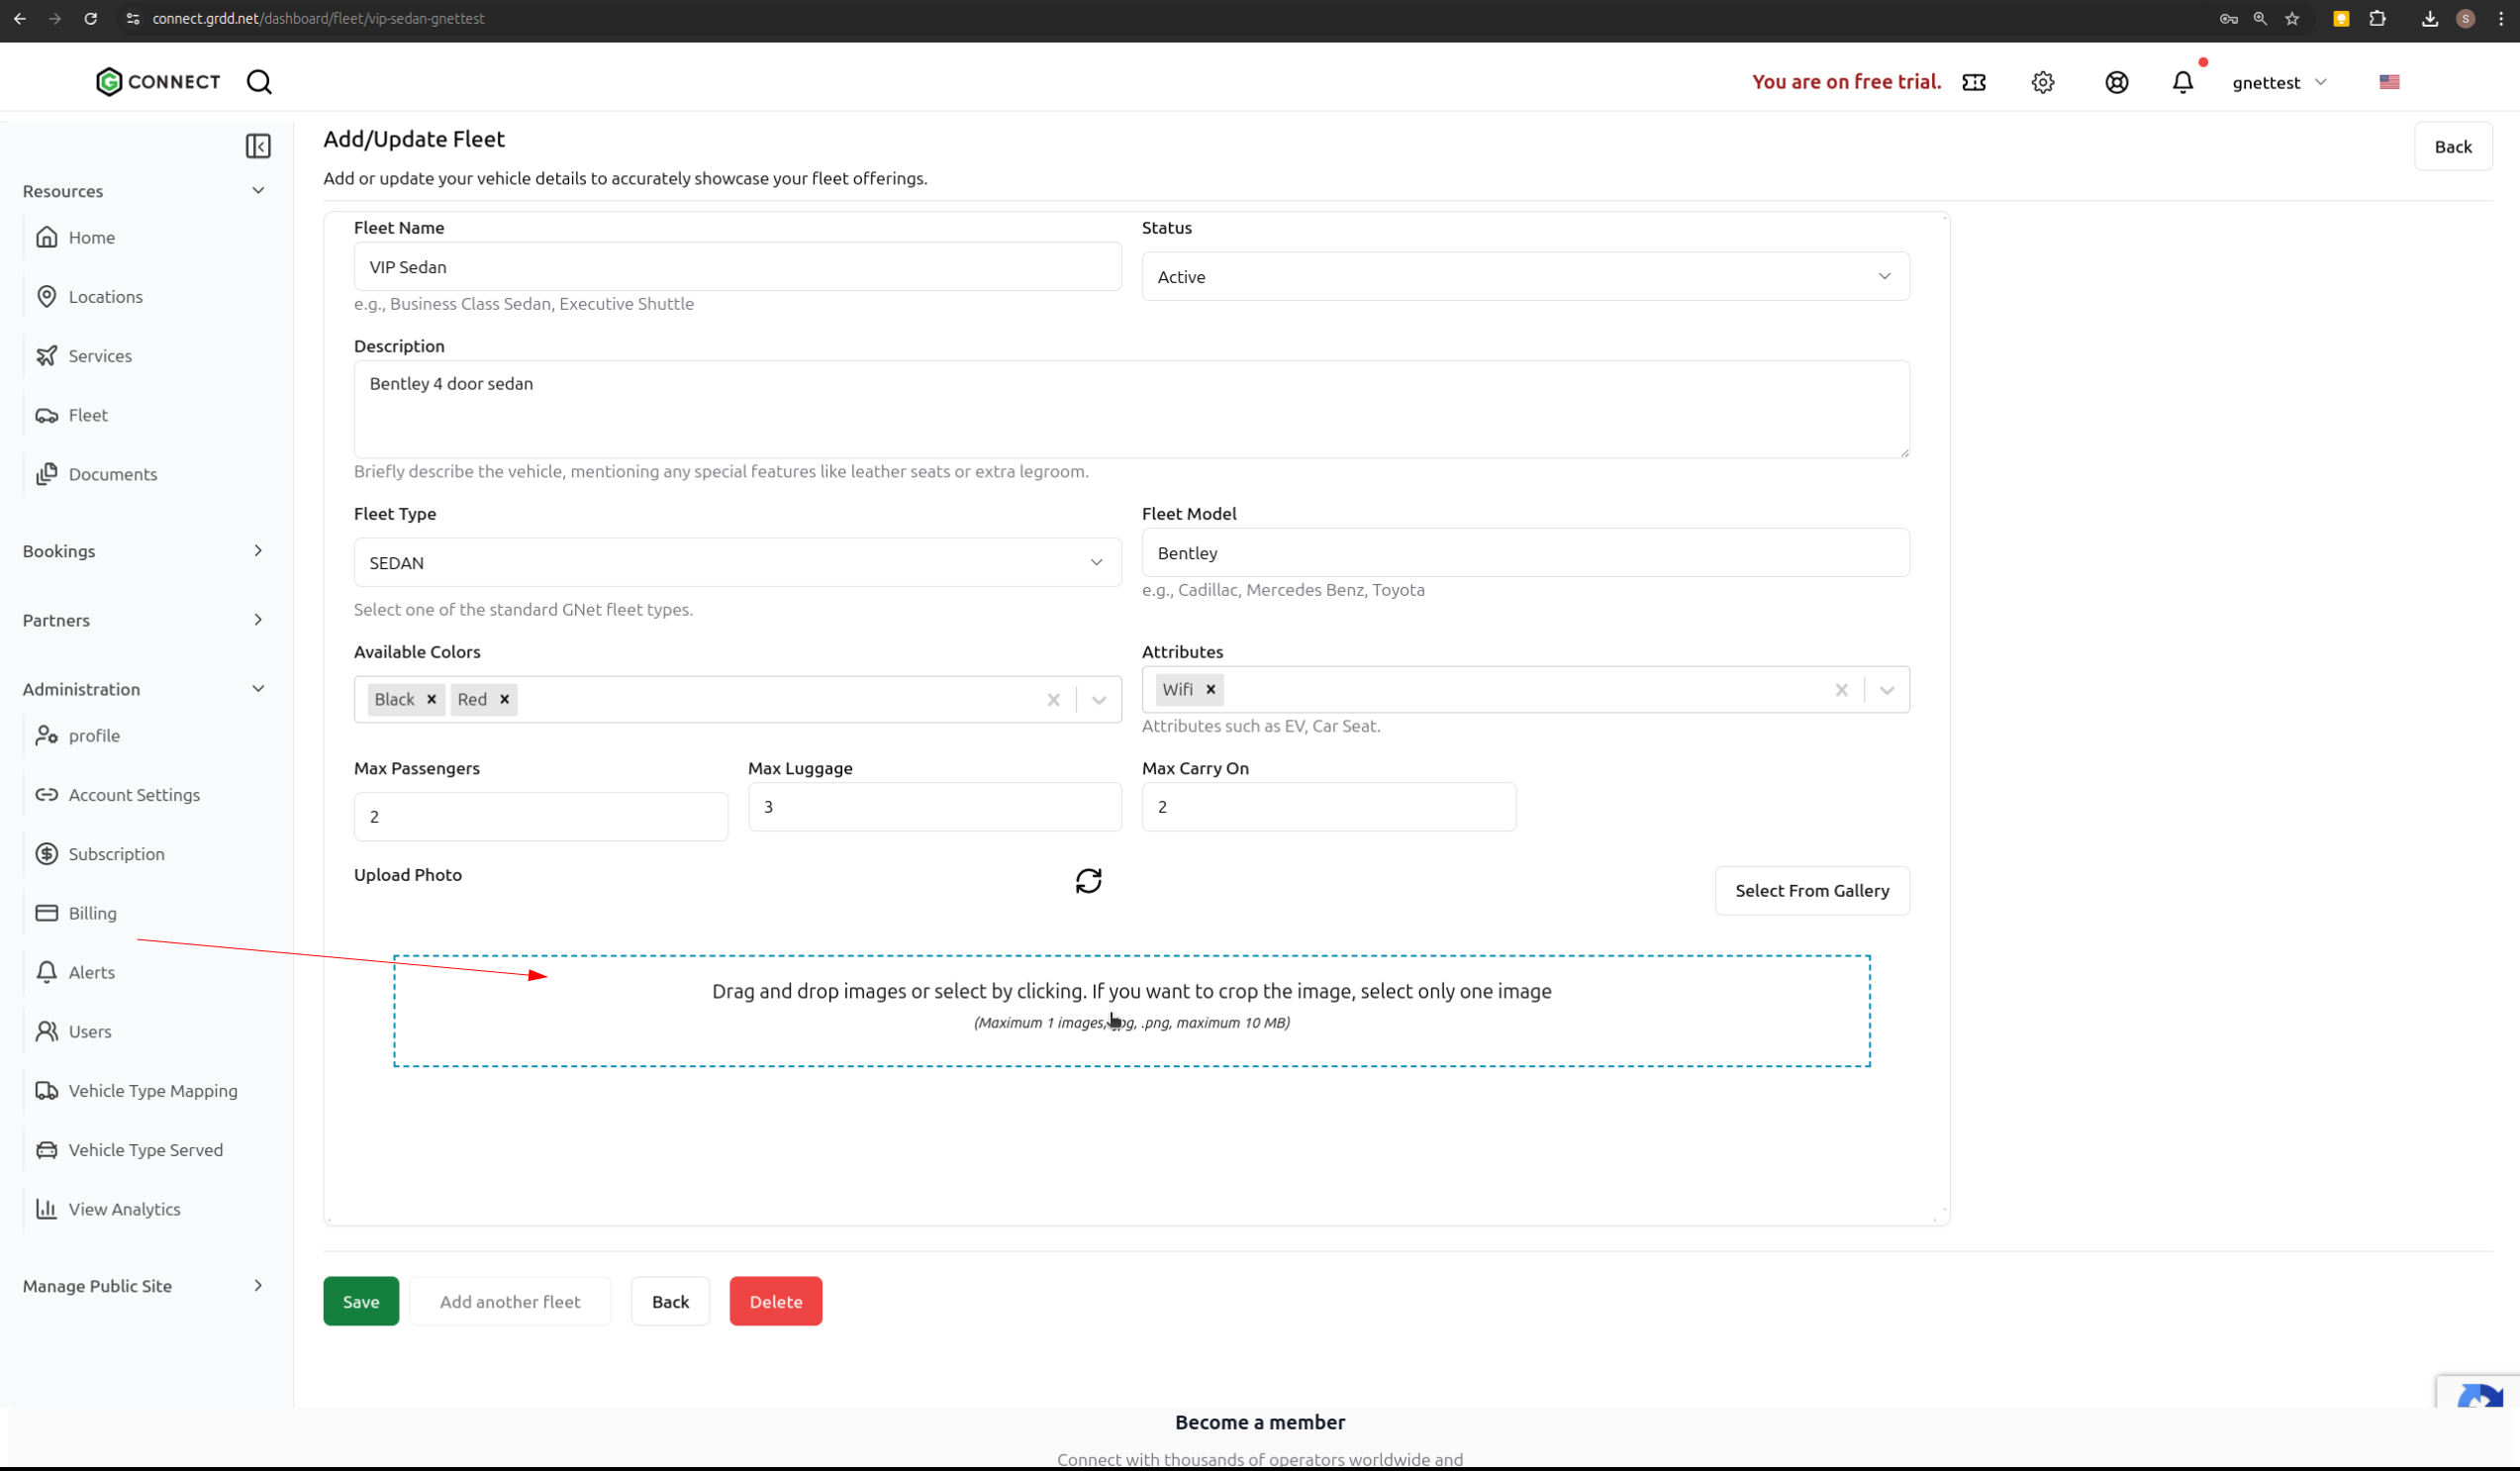Go to Fleet in sidebar
The image size is (2520, 1471).
point(88,415)
